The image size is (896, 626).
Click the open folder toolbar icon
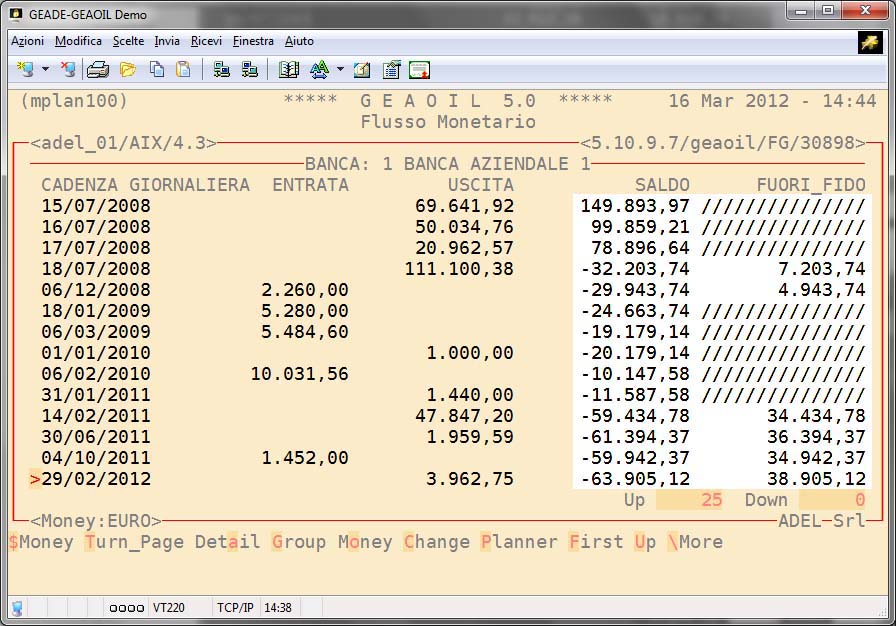pyautogui.click(x=127, y=70)
